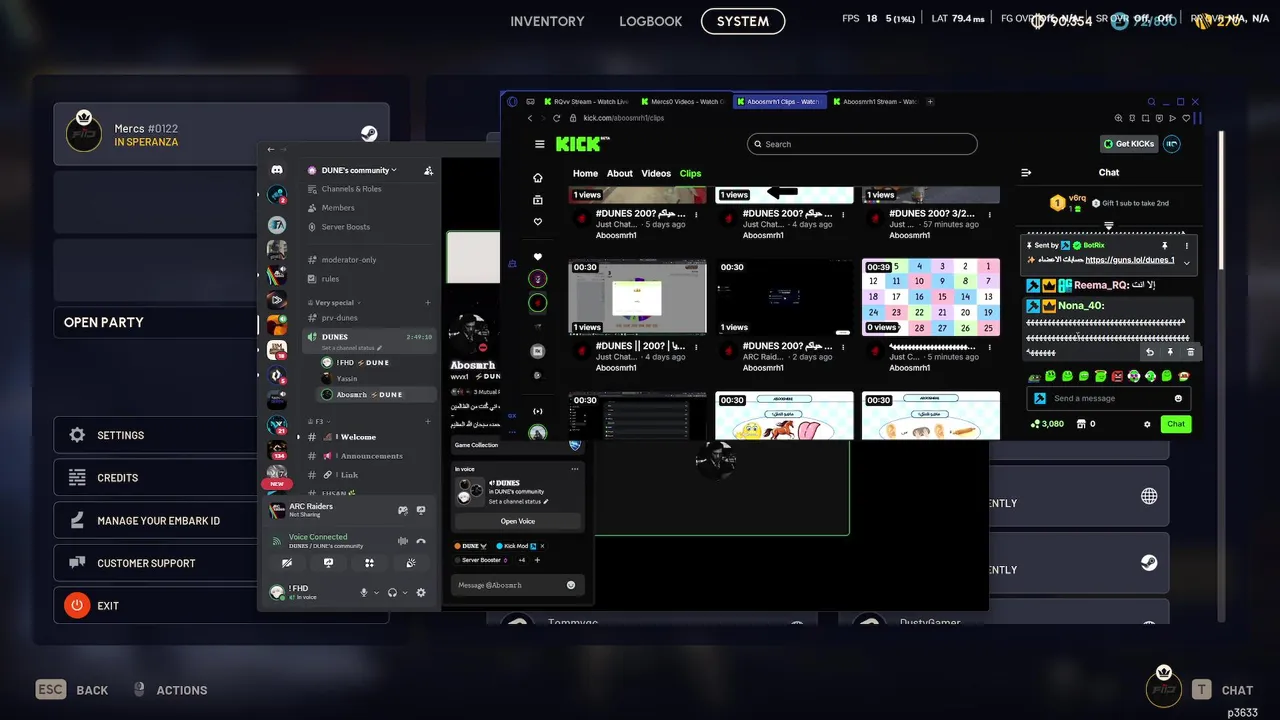Open Kick channel Home tab
The height and width of the screenshot is (720, 1280).
(585, 173)
